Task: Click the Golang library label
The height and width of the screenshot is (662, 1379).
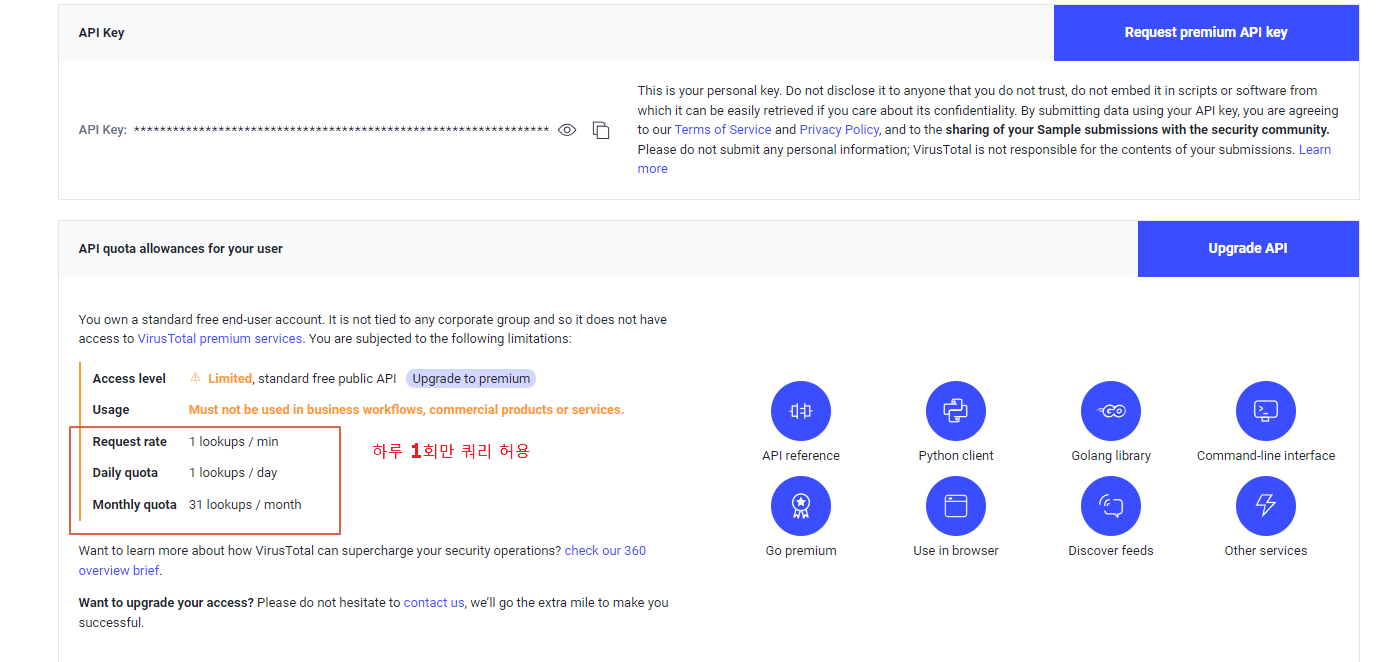Action: click(x=1111, y=456)
